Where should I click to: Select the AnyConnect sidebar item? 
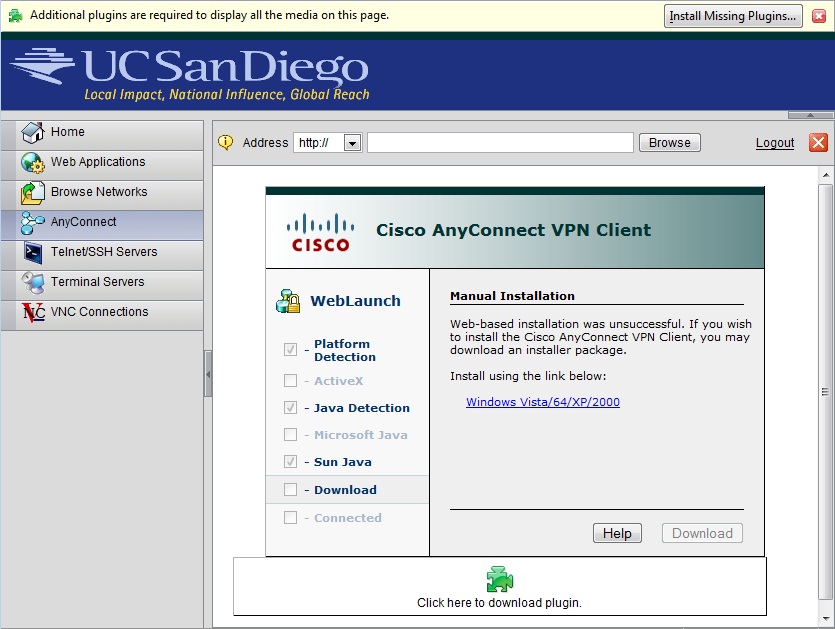click(x=102, y=223)
